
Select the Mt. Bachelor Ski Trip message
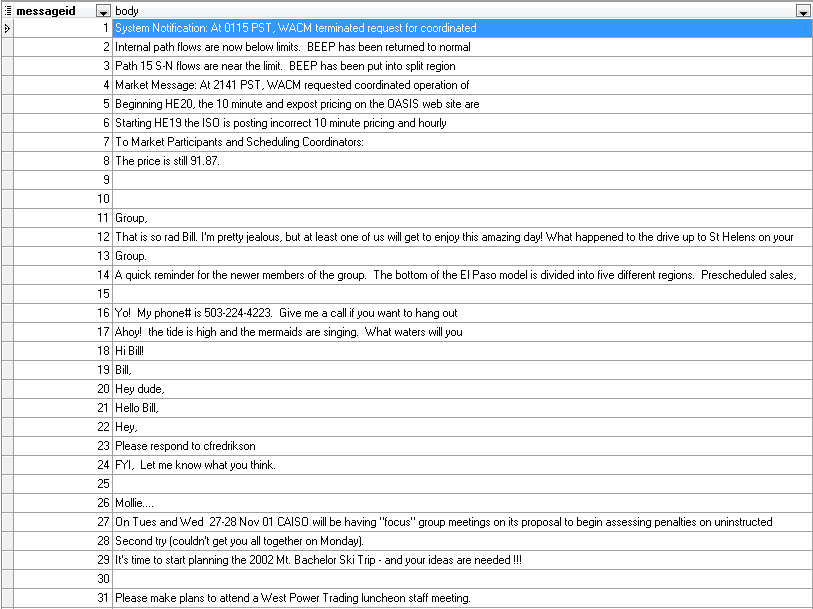click(318, 560)
